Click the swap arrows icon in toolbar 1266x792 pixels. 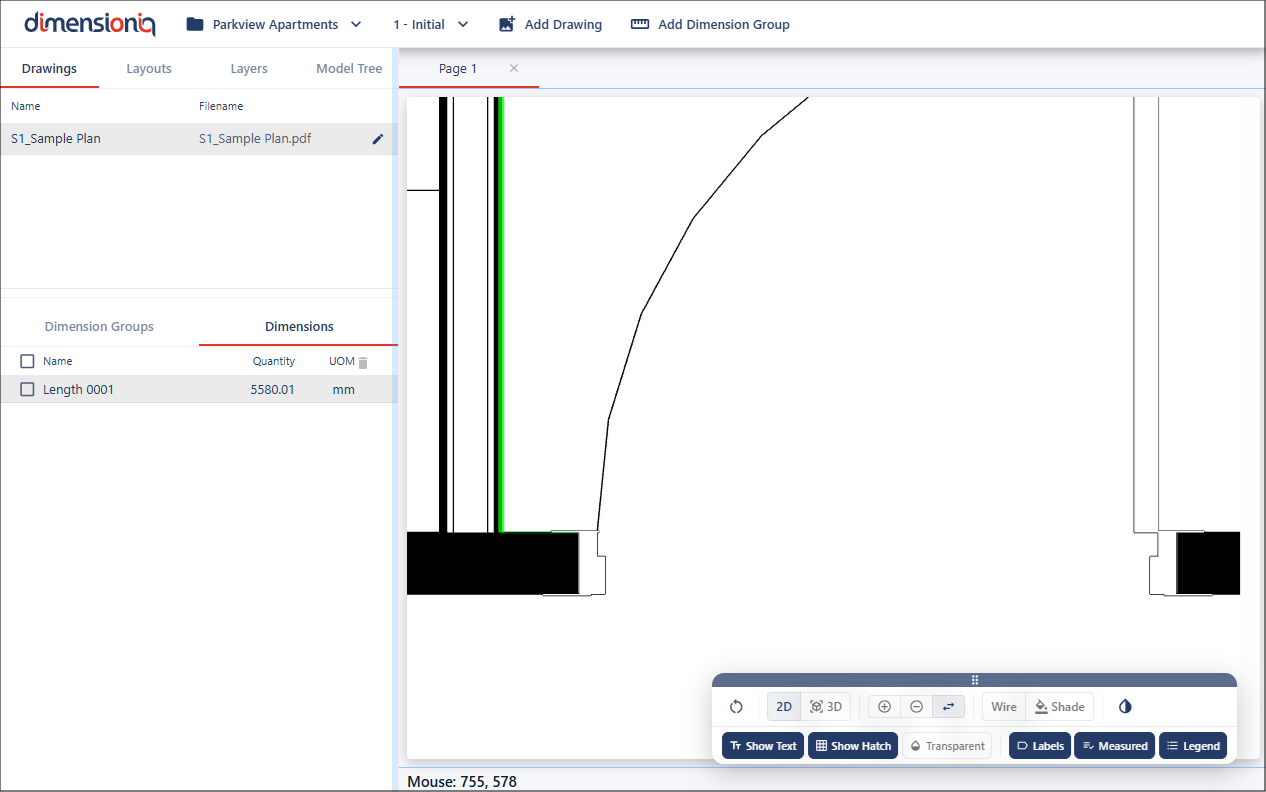click(949, 707)
